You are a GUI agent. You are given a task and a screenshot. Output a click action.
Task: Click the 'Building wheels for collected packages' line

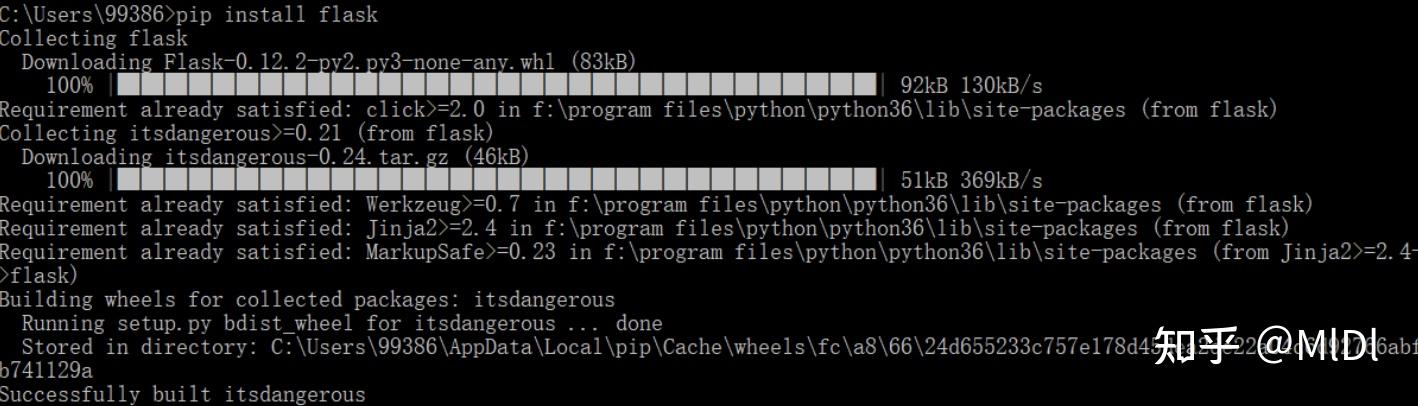click(307, 300)
